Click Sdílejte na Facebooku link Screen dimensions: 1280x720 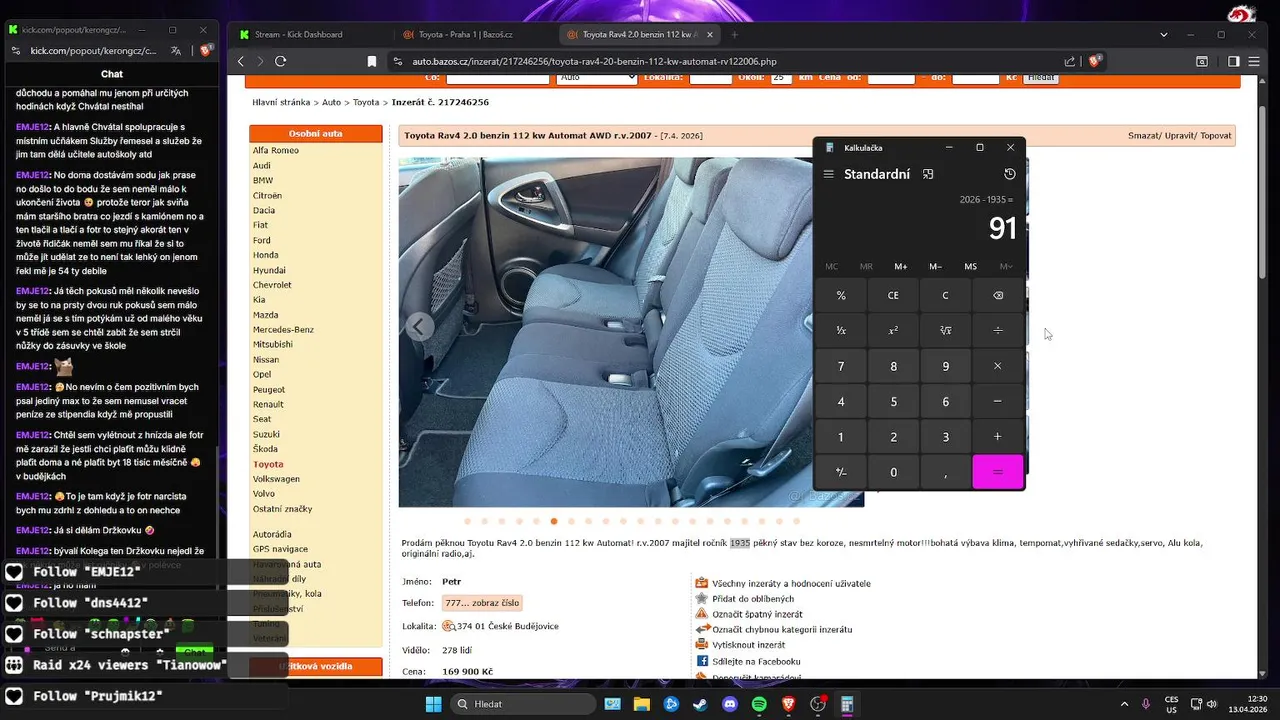coord(756,661)
